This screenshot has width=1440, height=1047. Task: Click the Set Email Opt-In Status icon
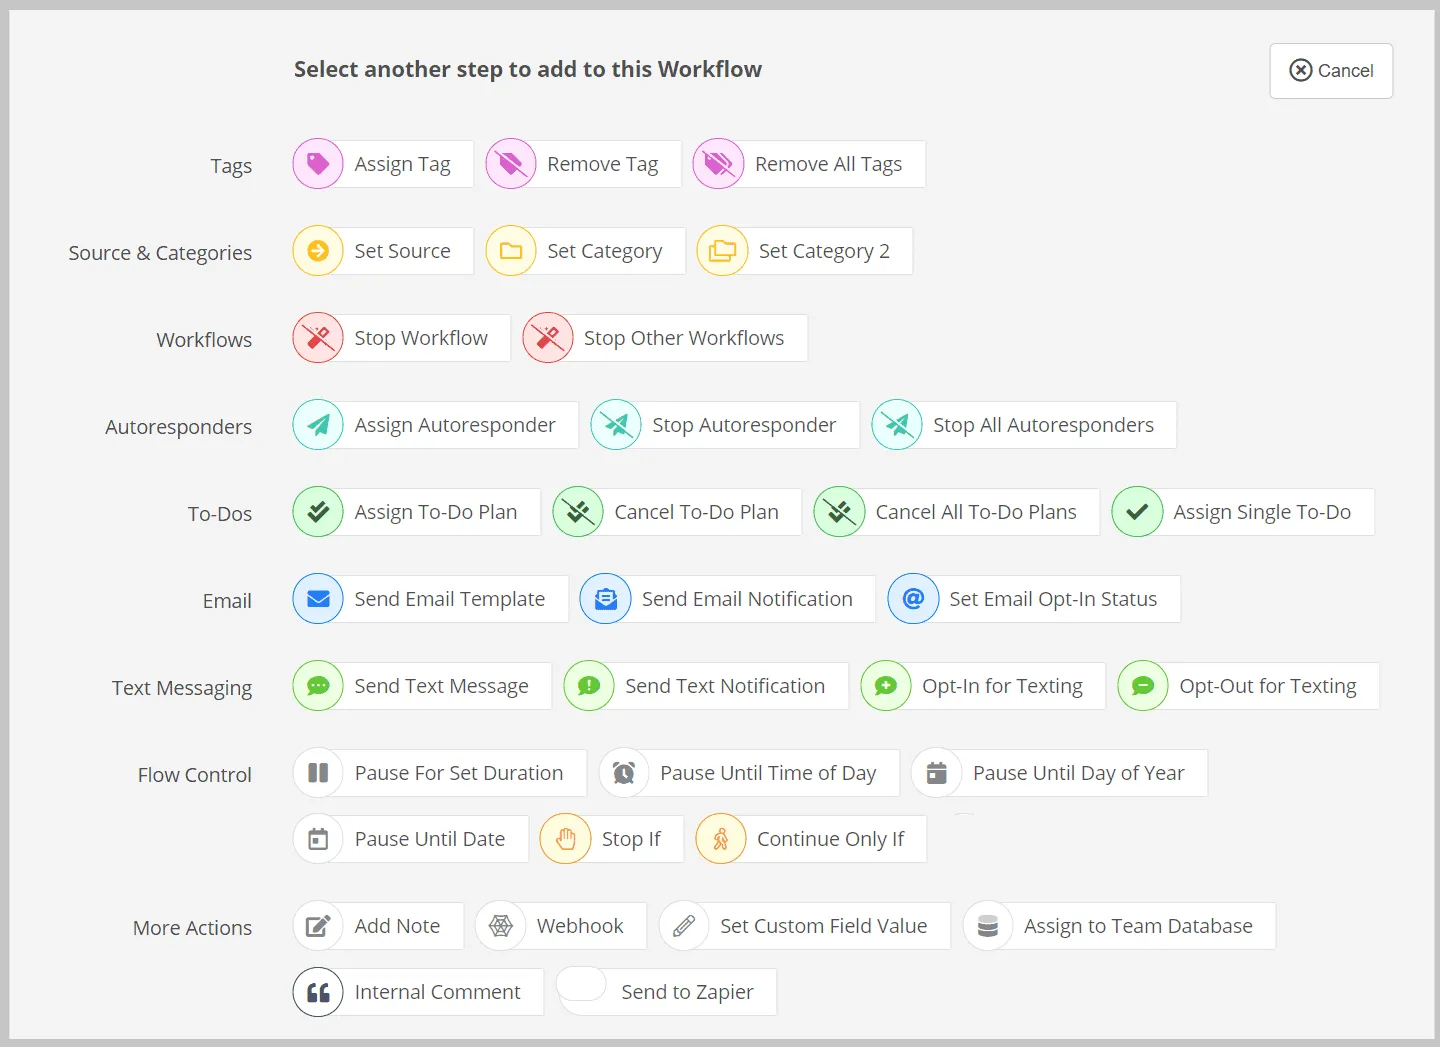pos(913,599)
